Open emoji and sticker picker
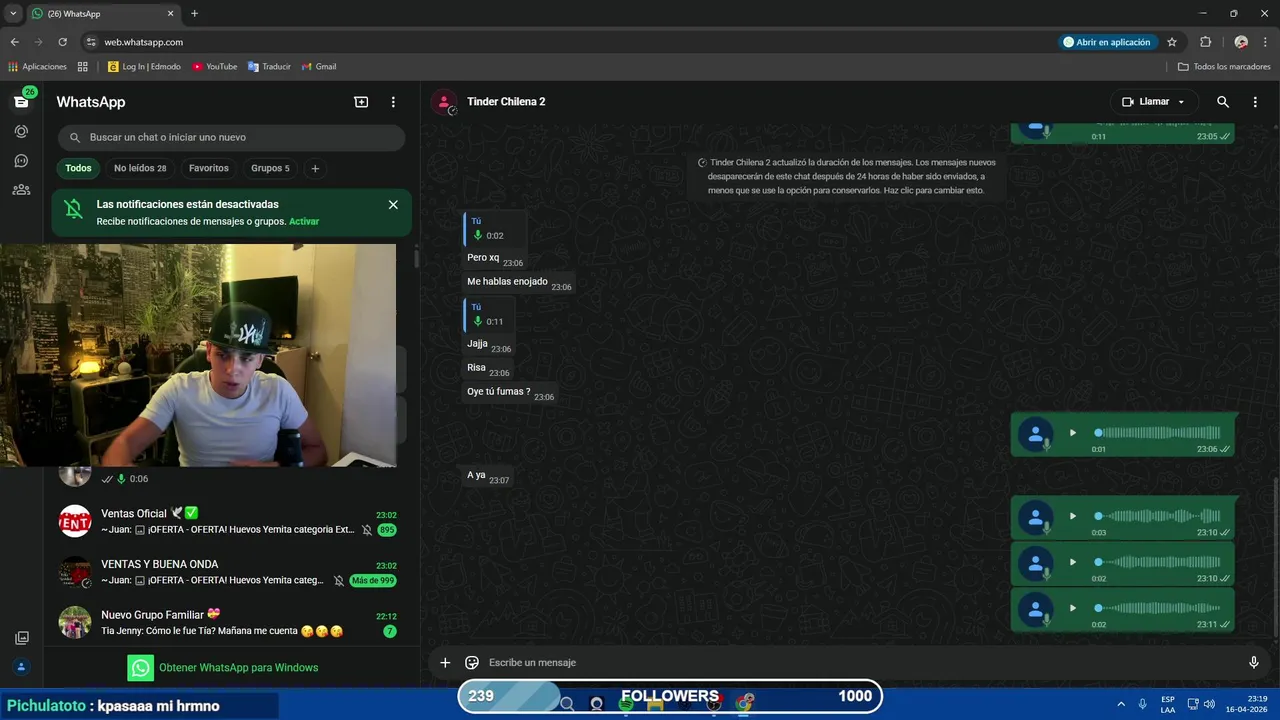This screenshot has height=720, width=1280. pyautogui.click(x=472, y=662)
